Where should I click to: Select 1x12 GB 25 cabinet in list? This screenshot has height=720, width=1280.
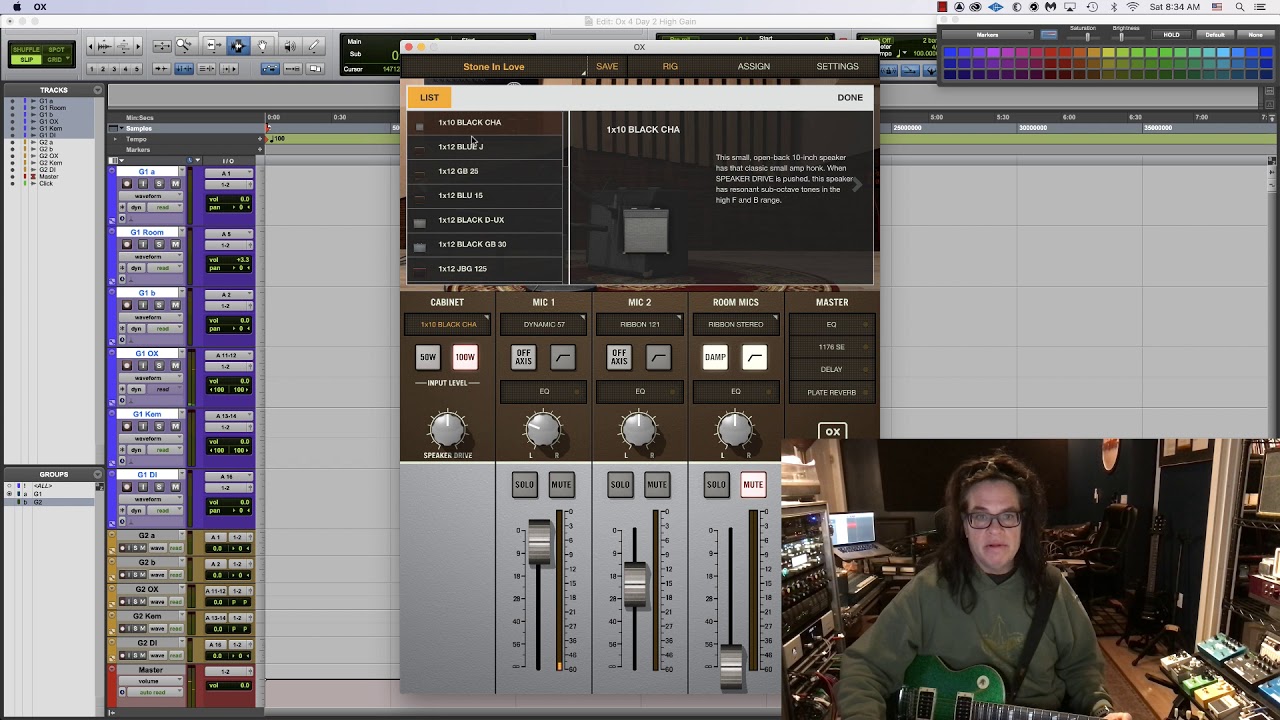[x=485, y=171]
